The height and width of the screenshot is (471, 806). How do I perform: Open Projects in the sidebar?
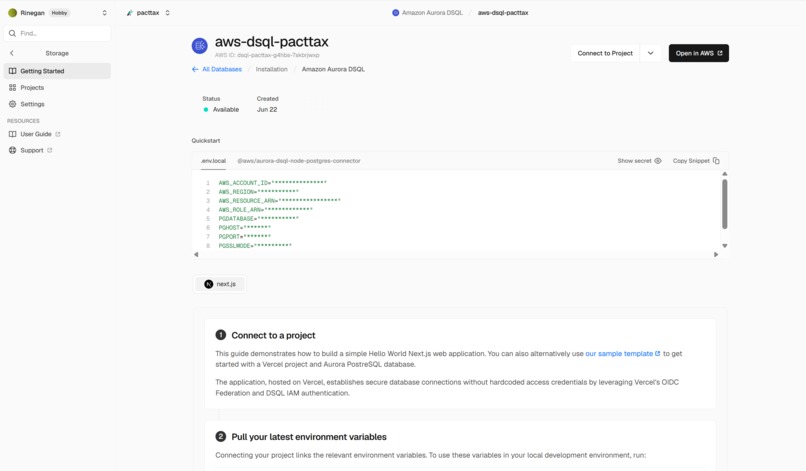click(57, 87)
